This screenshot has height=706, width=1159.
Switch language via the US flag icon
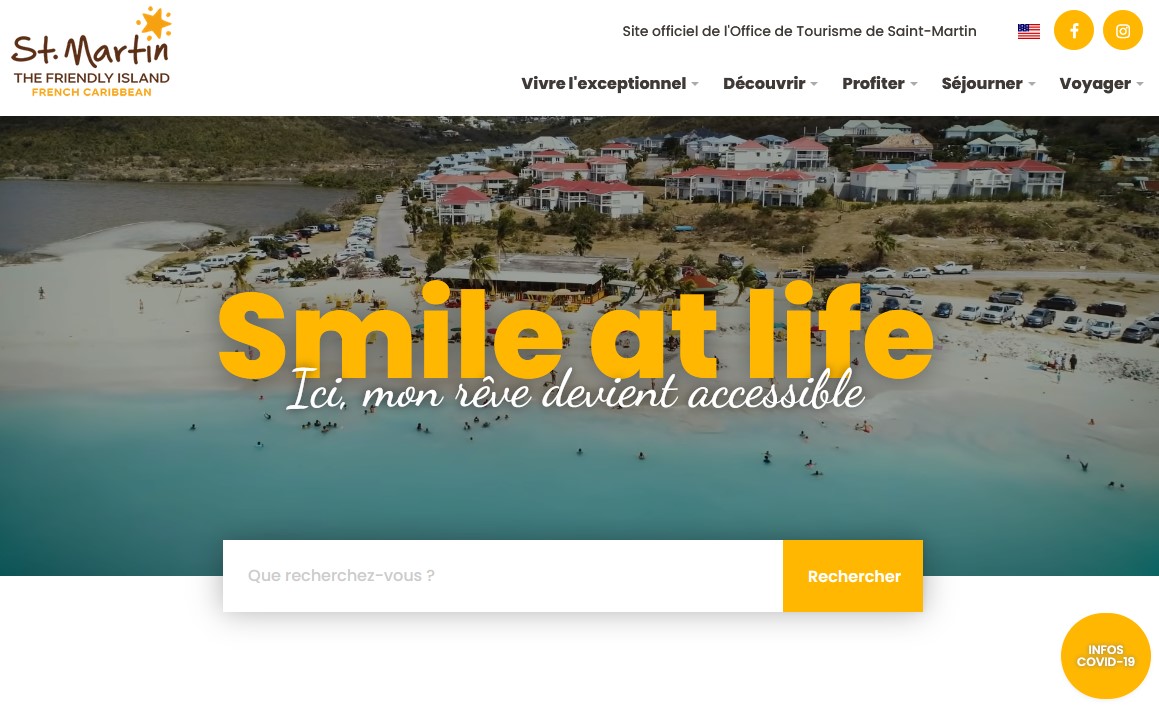pyautogui.click(x=1028, y=31)
